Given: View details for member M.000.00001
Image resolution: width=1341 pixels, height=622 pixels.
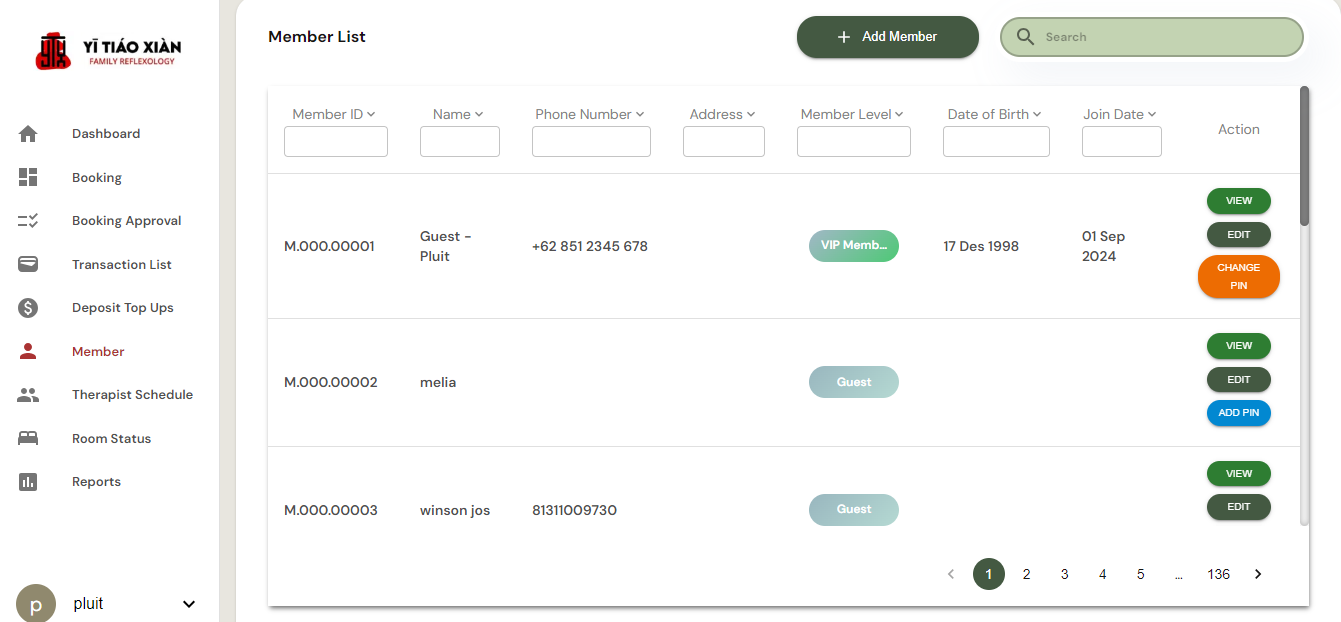Looking at the screenshot, I should [1238, 201].
